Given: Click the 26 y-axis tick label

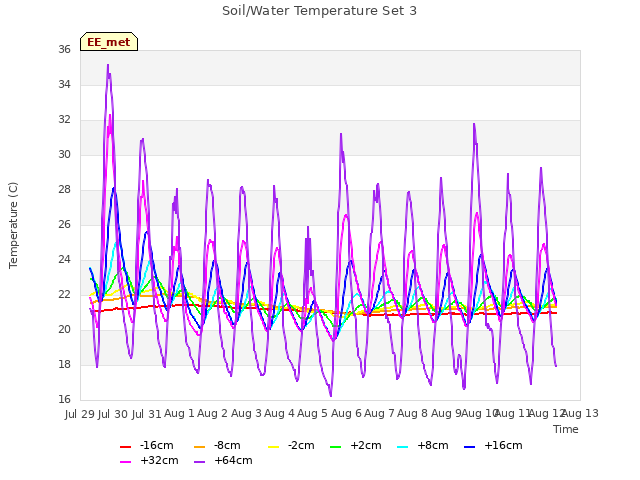Looking at the screenshot, I should click(x=64, y=224).
